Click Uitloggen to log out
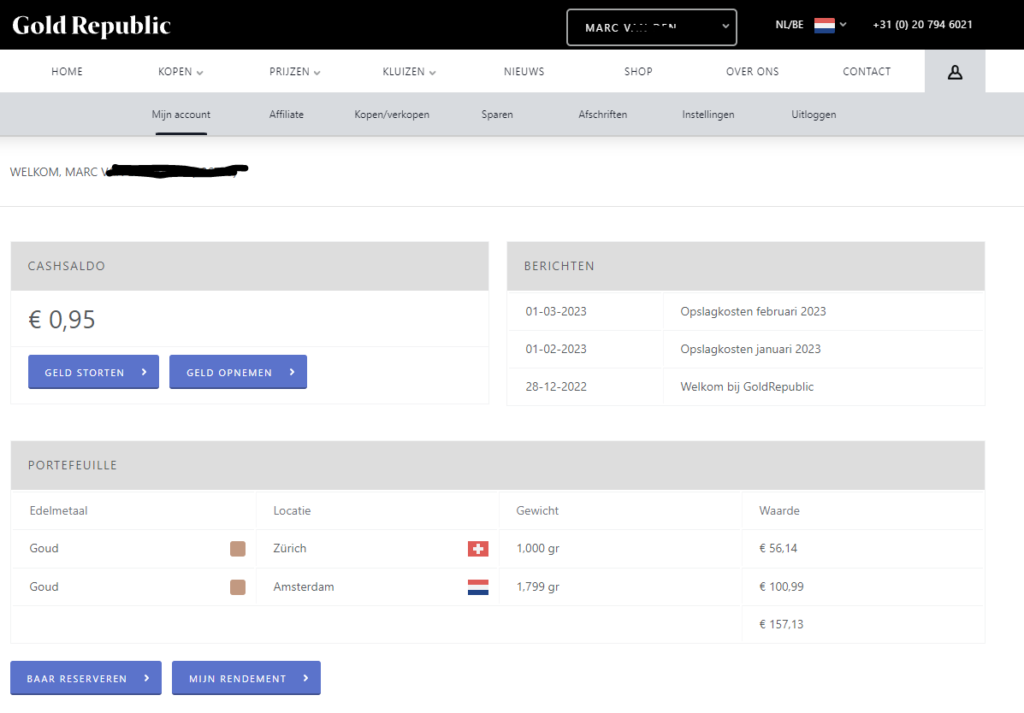 tap(814, 115)
